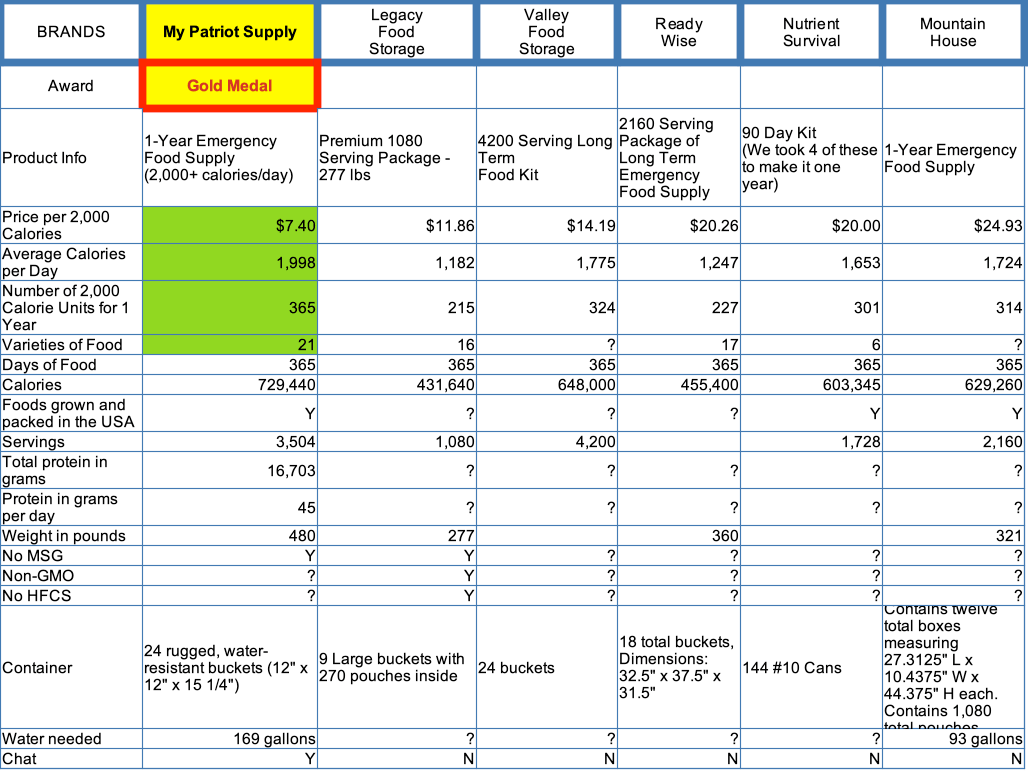Image resolution: width=1028 pixels, height=778 pixels.
Task: Click the 1,775 average calories cell
Action: [x=547, y=262]
